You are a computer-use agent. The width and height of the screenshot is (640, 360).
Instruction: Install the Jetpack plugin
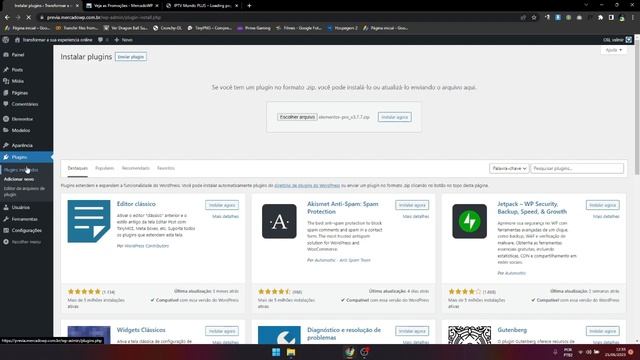coord(602,205)
